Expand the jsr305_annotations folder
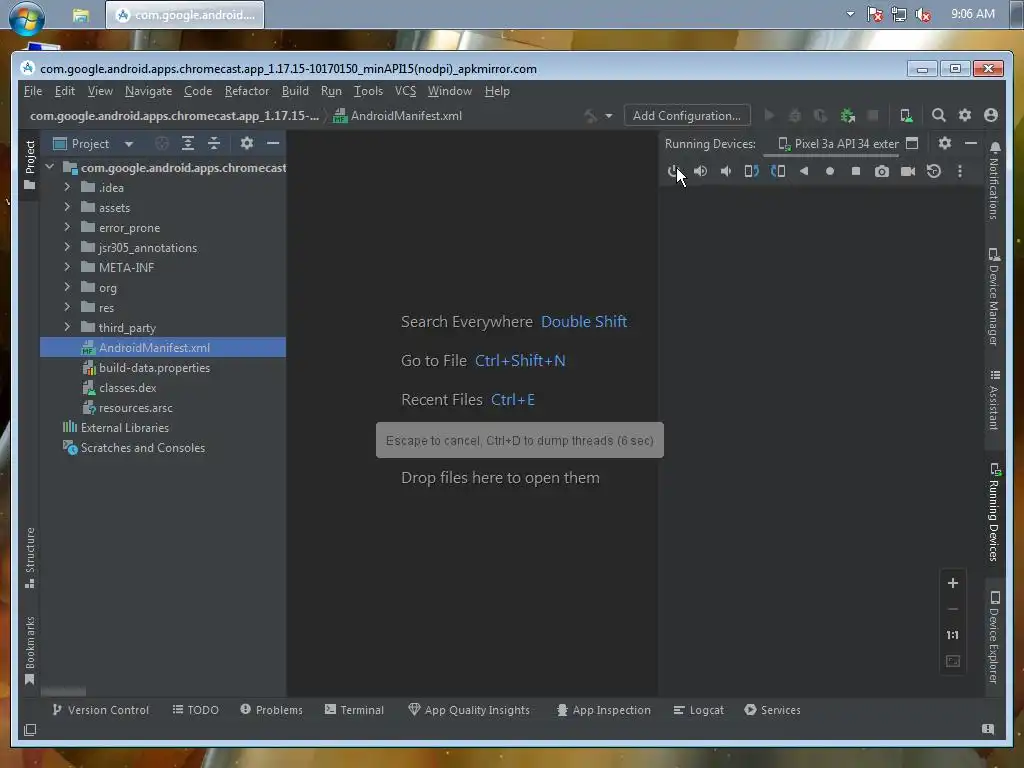Viewport: 1024px width, 768px height. (x=67, y=248)
